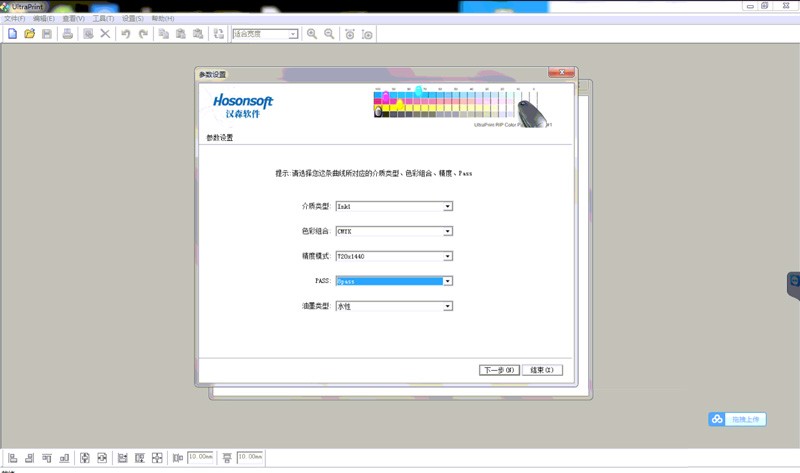Open the 精度模式 resolution mode dropdown
The width and height of the screenshot is (800, 473).
point(447,256)
